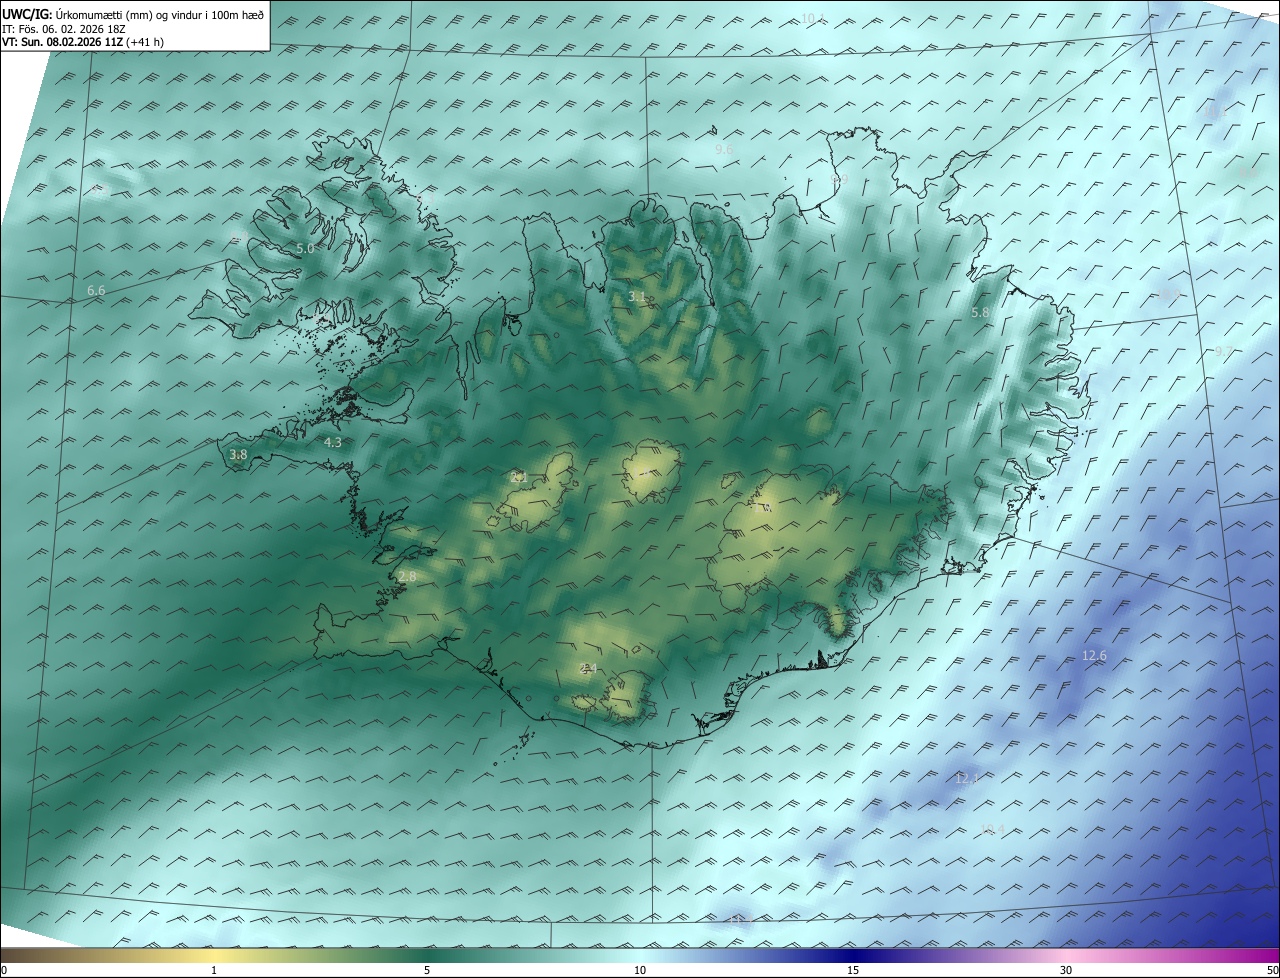Click the title 'Úrkomumætti (mm) og vindur i 100m hæð'
The height and width of the screenshot is (978, 1280).
coord(159,14)
